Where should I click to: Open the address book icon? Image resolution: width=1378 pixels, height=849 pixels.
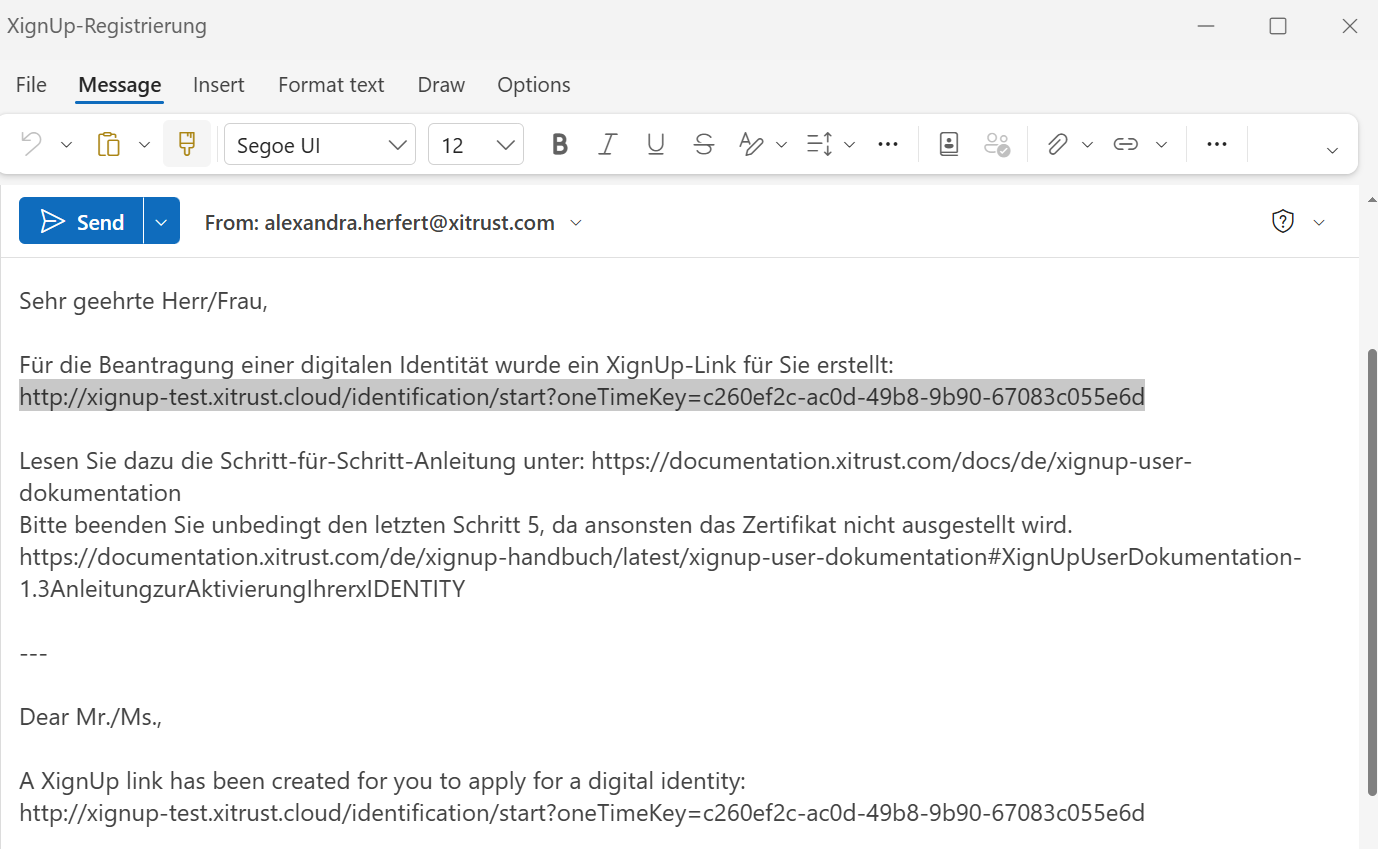pyautogui.click(x=949, y=145)
